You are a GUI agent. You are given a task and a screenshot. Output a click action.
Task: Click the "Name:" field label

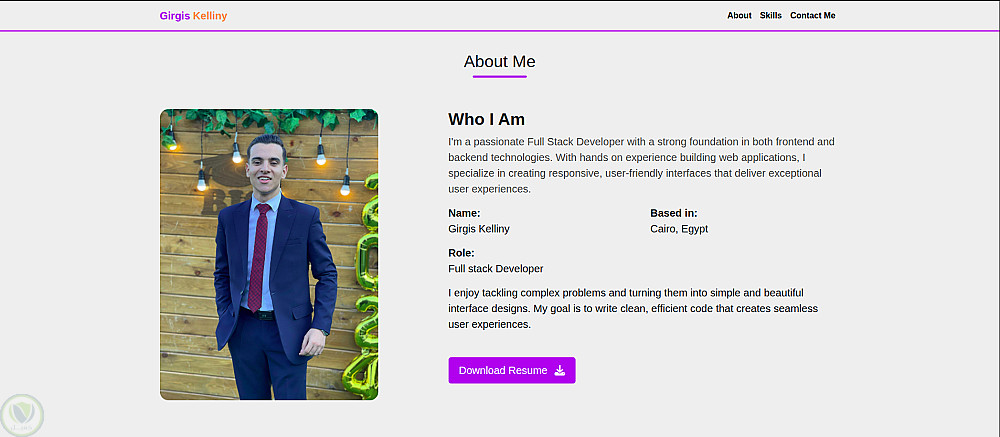click(x=464, y=213)
